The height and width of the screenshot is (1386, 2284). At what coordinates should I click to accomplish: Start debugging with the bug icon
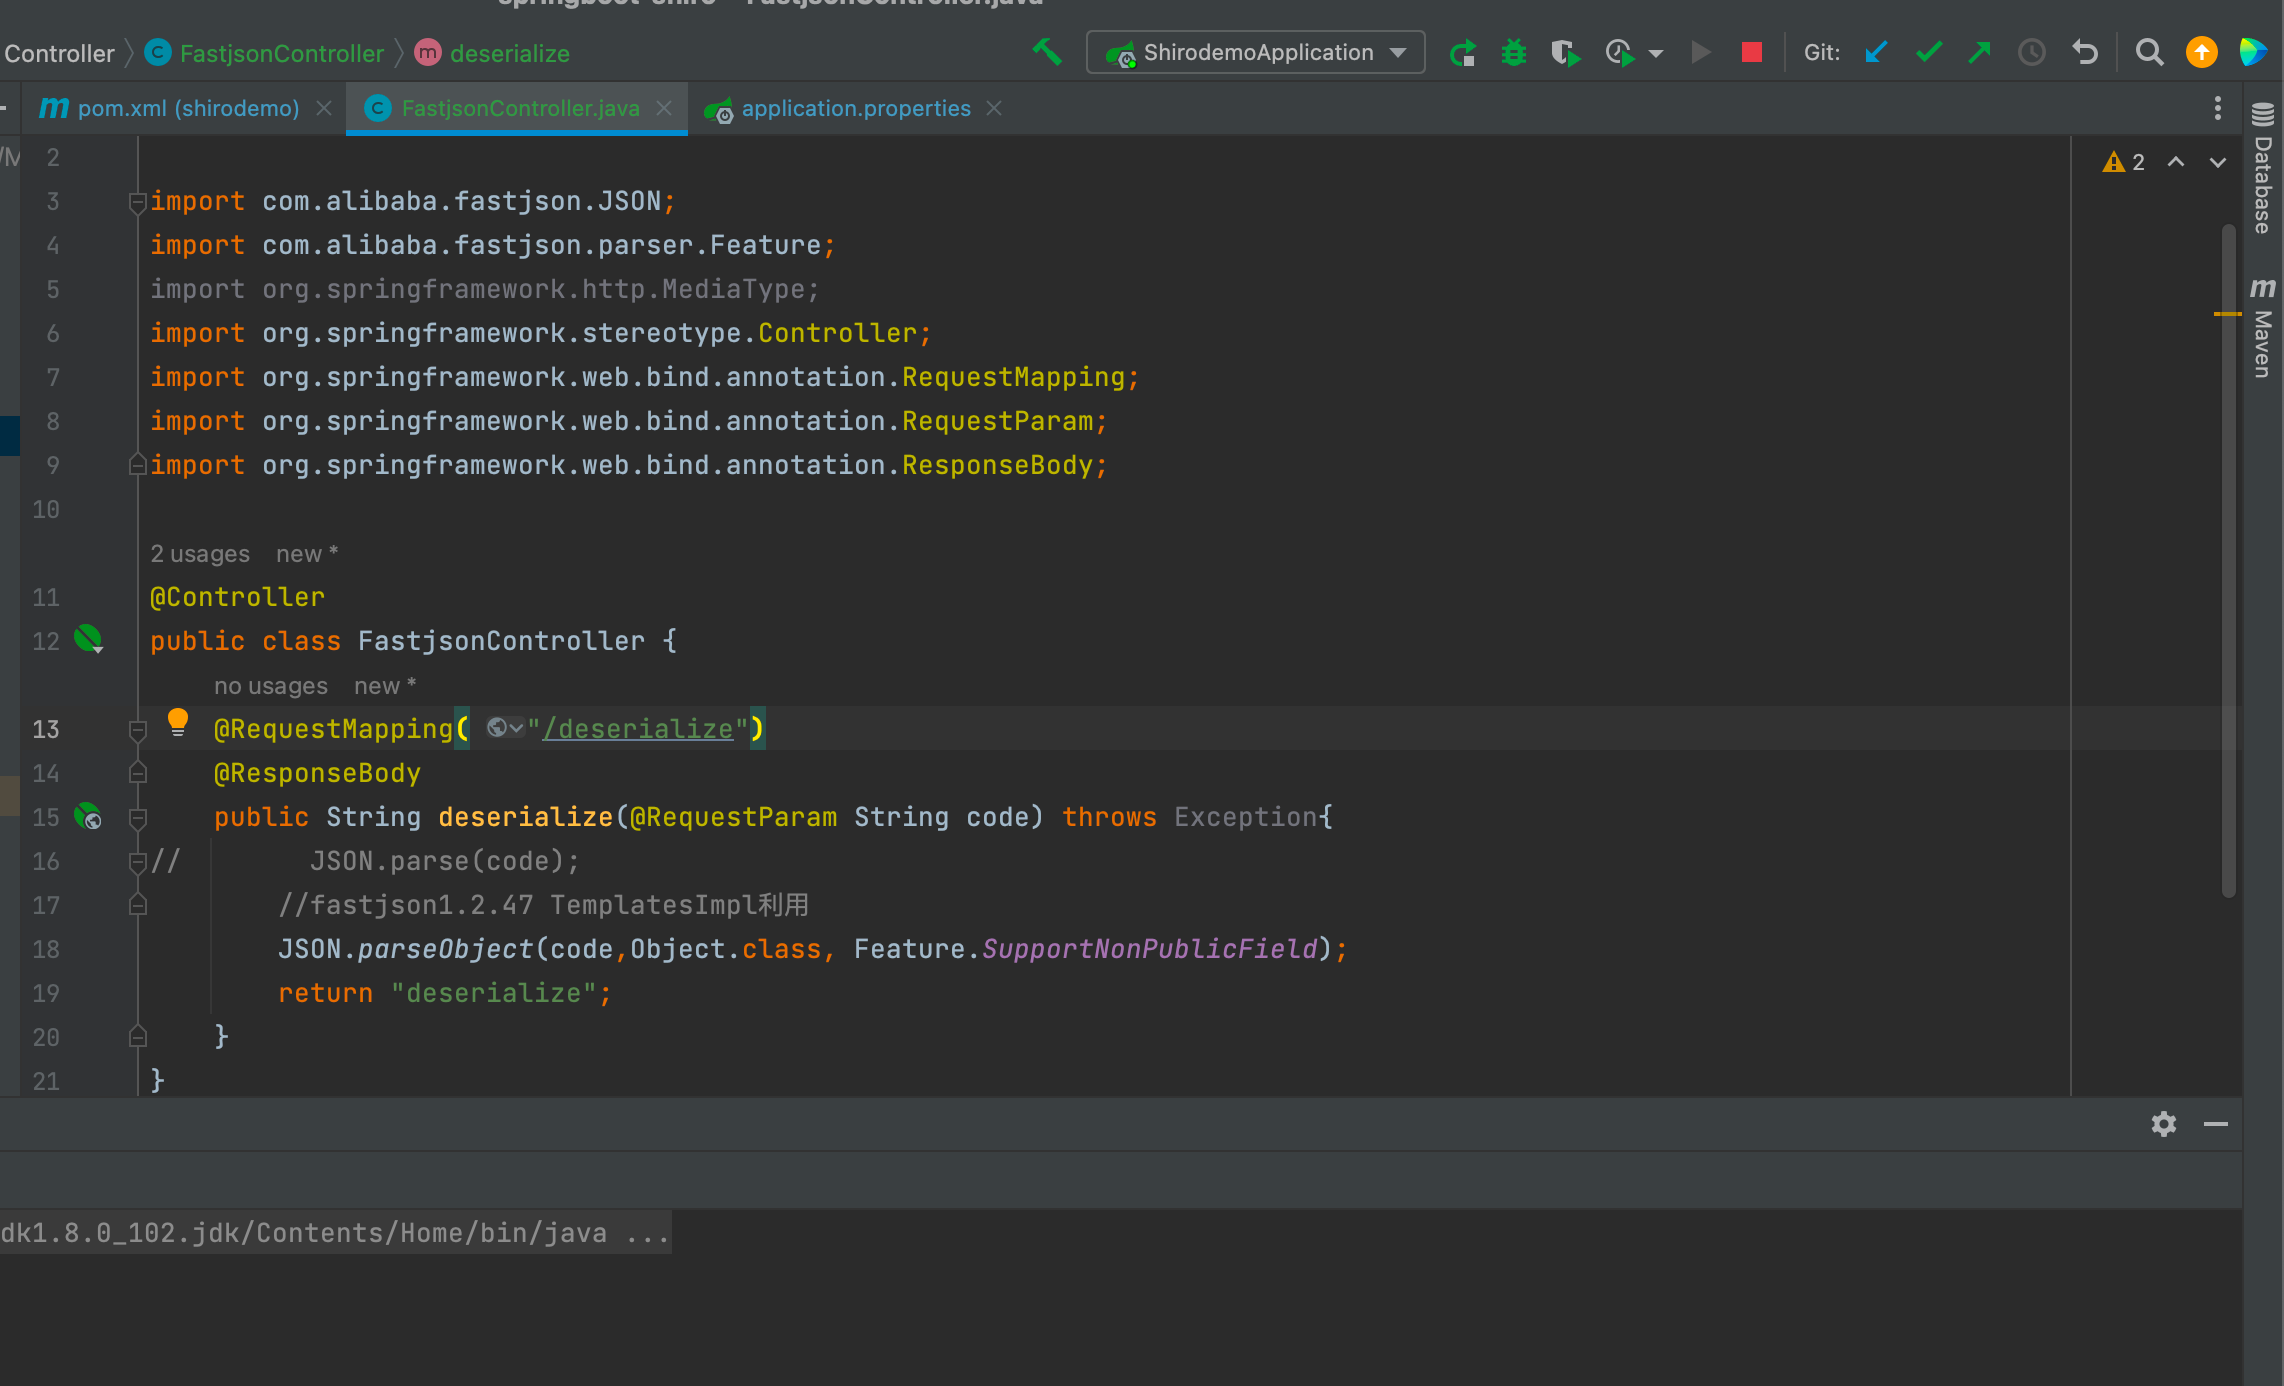coord(1513,53)
